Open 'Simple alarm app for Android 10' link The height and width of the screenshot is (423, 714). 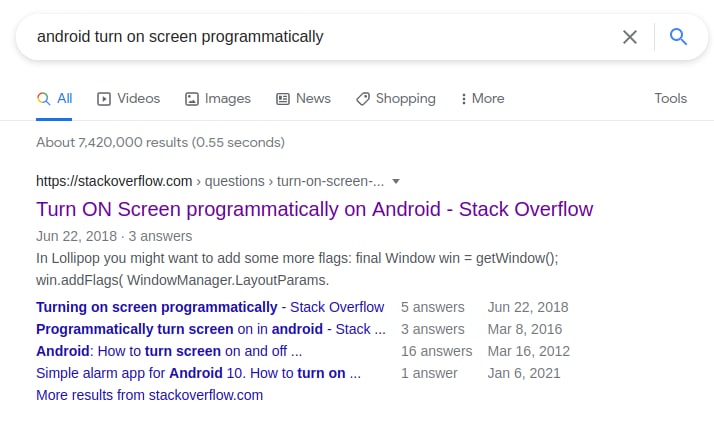(199, 373)
